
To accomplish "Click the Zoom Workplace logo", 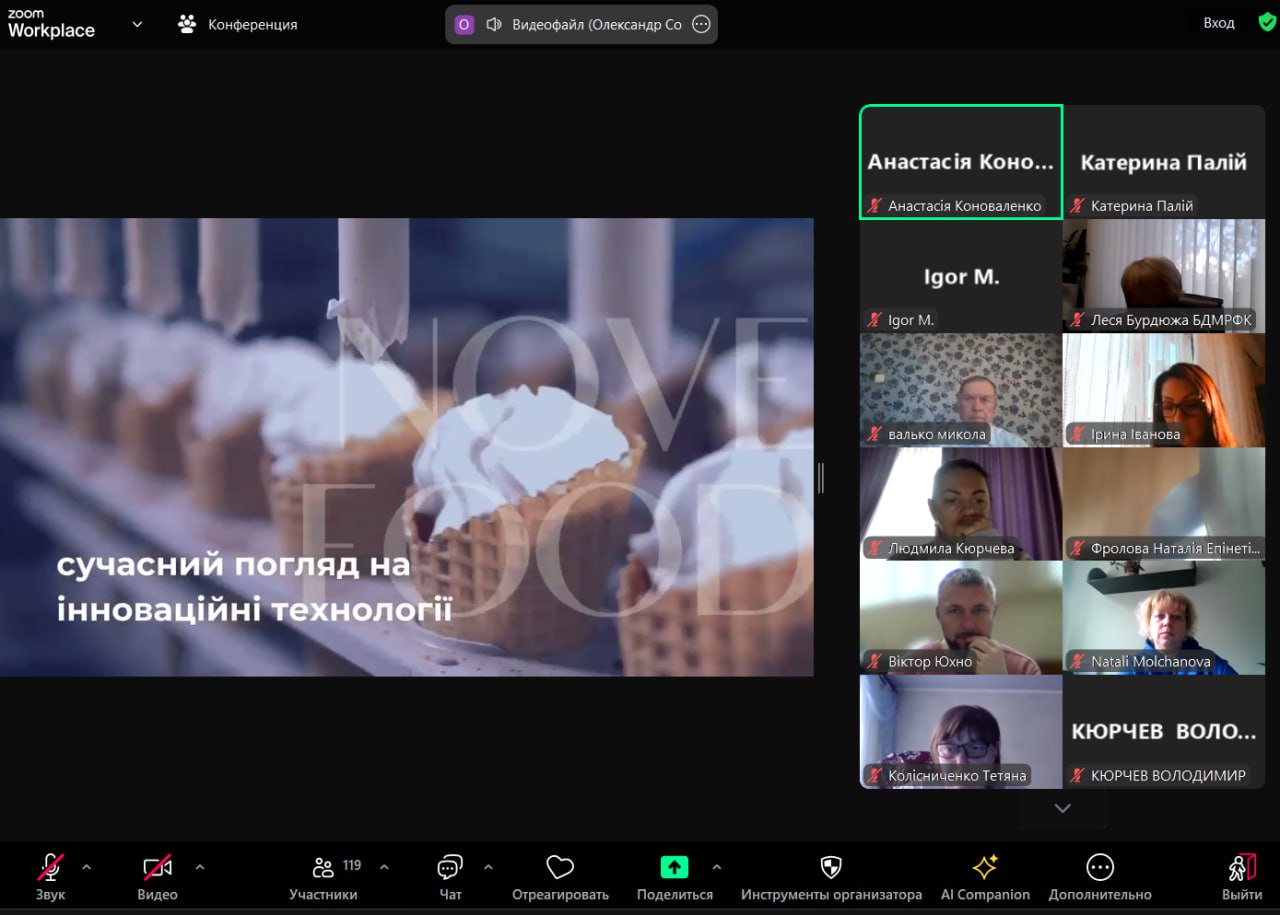I will point(51,25).
